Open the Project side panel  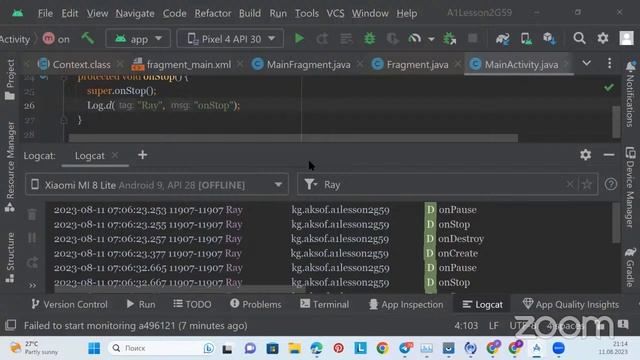(x=10, y=80)
